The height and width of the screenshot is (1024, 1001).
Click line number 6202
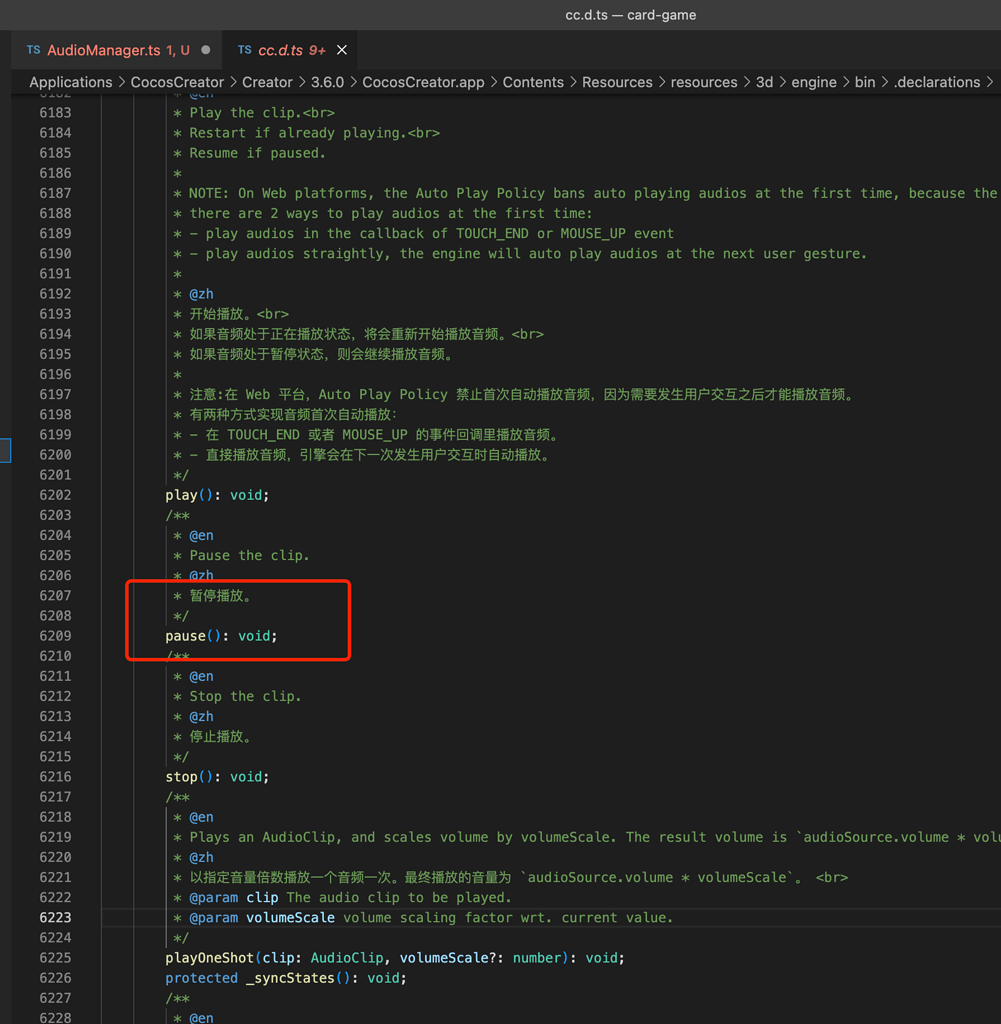tap(55, 495)
